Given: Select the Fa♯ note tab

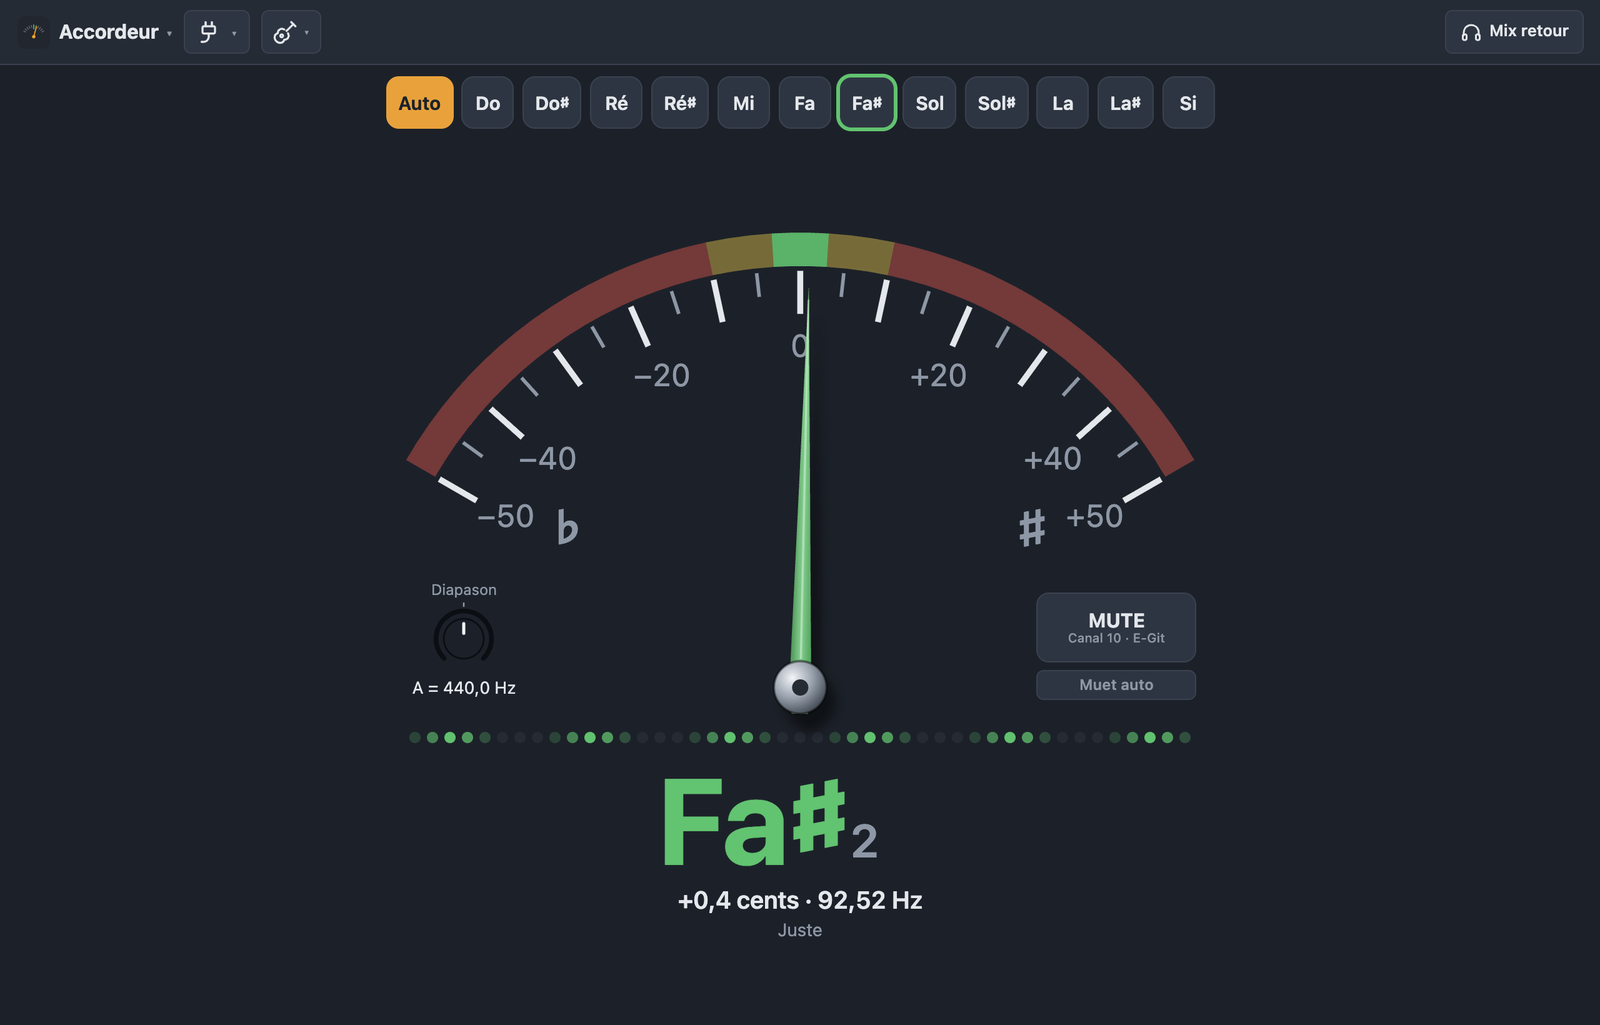Looking at the screenshot, I should [867, 103].
